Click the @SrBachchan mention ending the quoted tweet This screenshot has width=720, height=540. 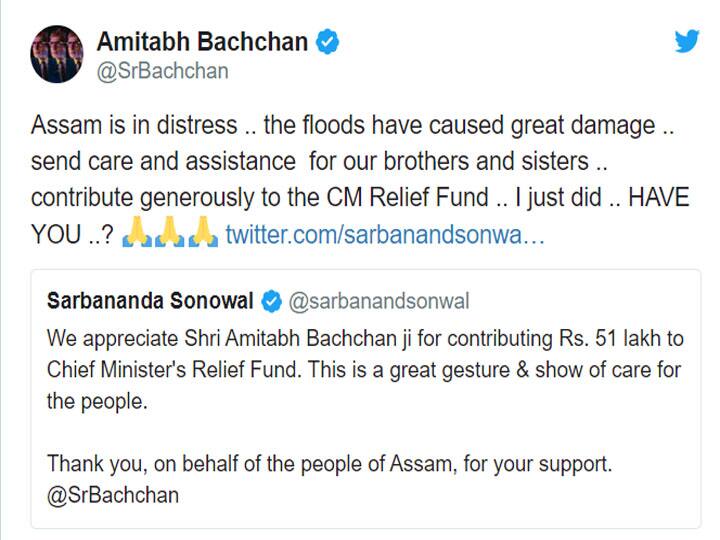(x=112, y=495)
